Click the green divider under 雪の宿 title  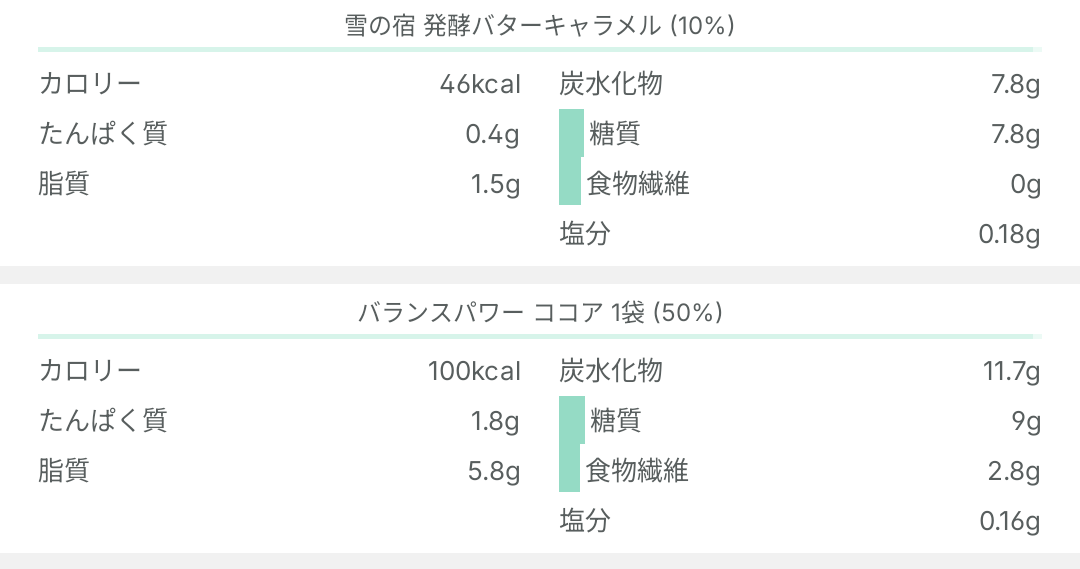point(539,50)
